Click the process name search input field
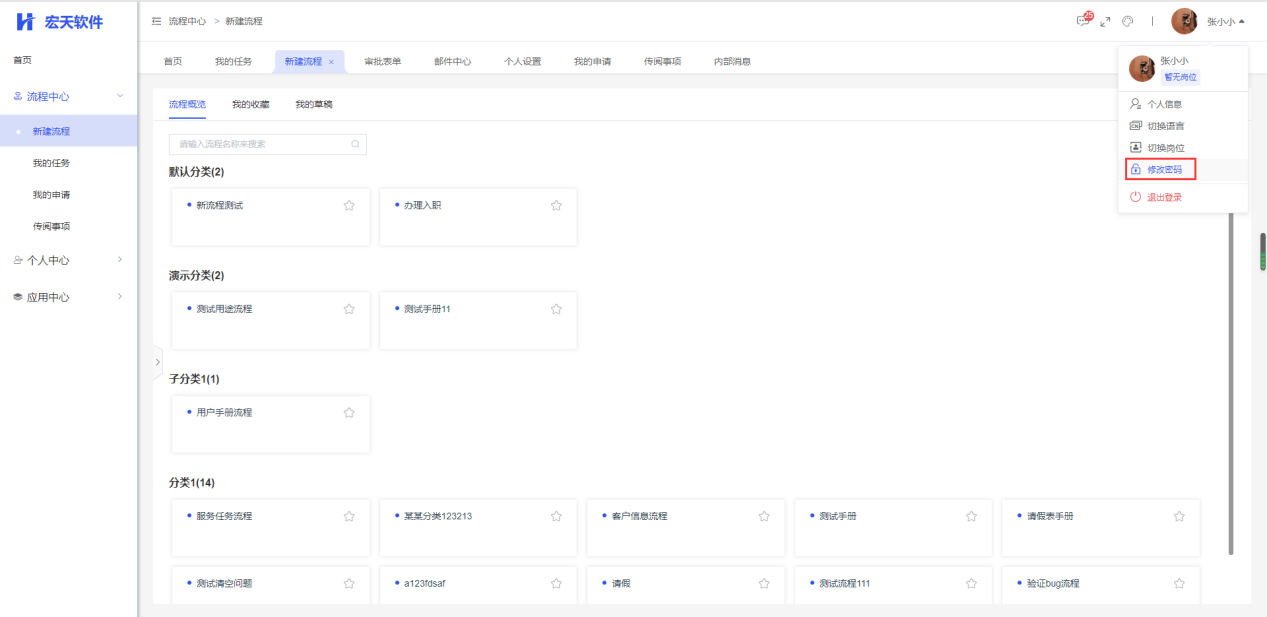Image resolution: width=1267 pixels, height=617 pixels. 260,144
